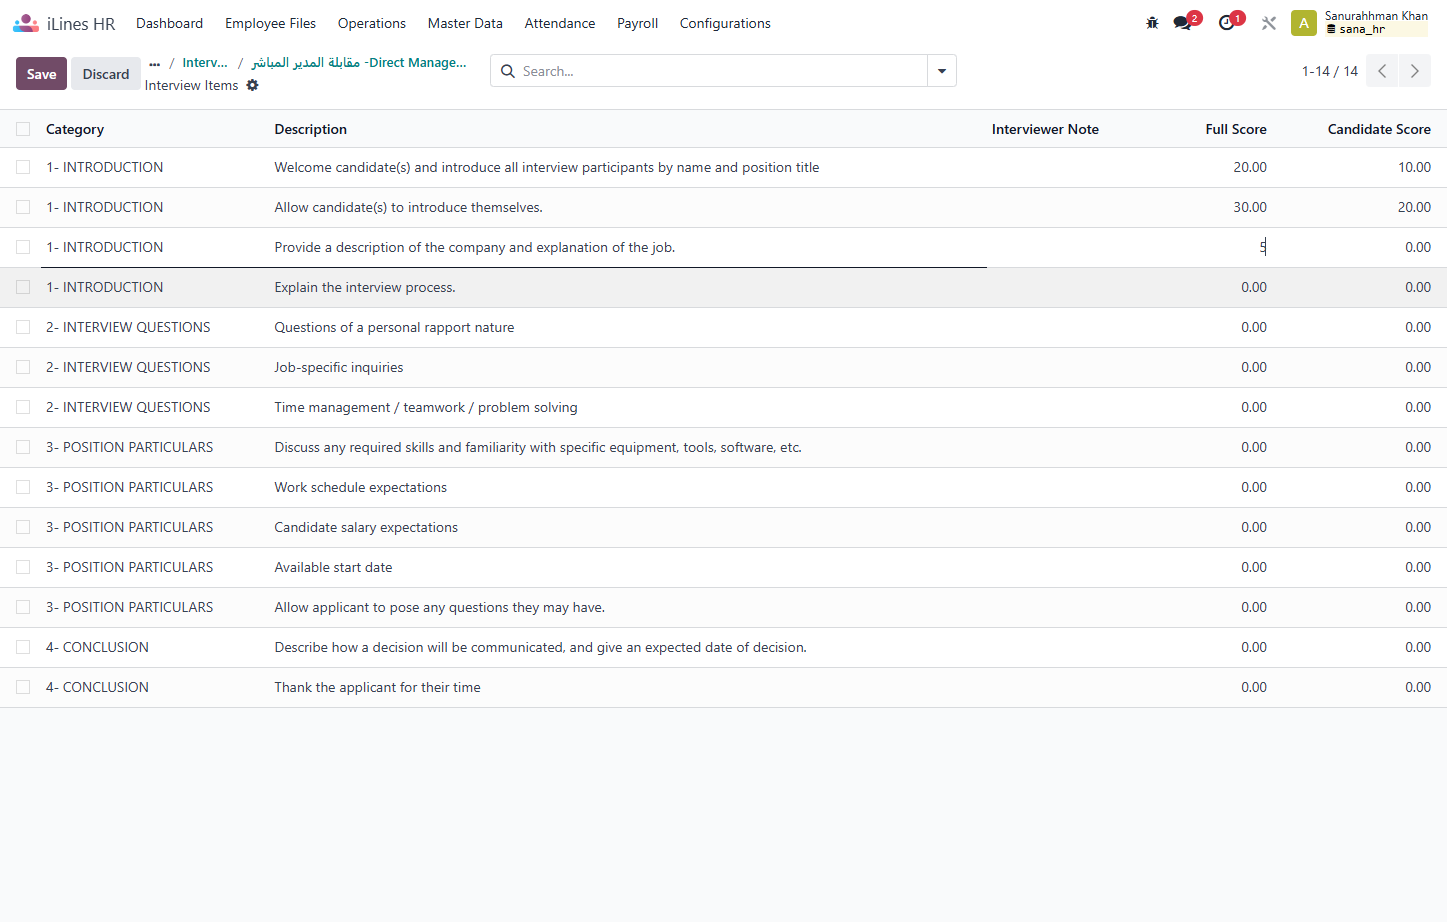Check the 'Explain the interview process' row checkbox
Viewport: 1447px width, 922px height.
pyautogui.click(x=23, y=287)
